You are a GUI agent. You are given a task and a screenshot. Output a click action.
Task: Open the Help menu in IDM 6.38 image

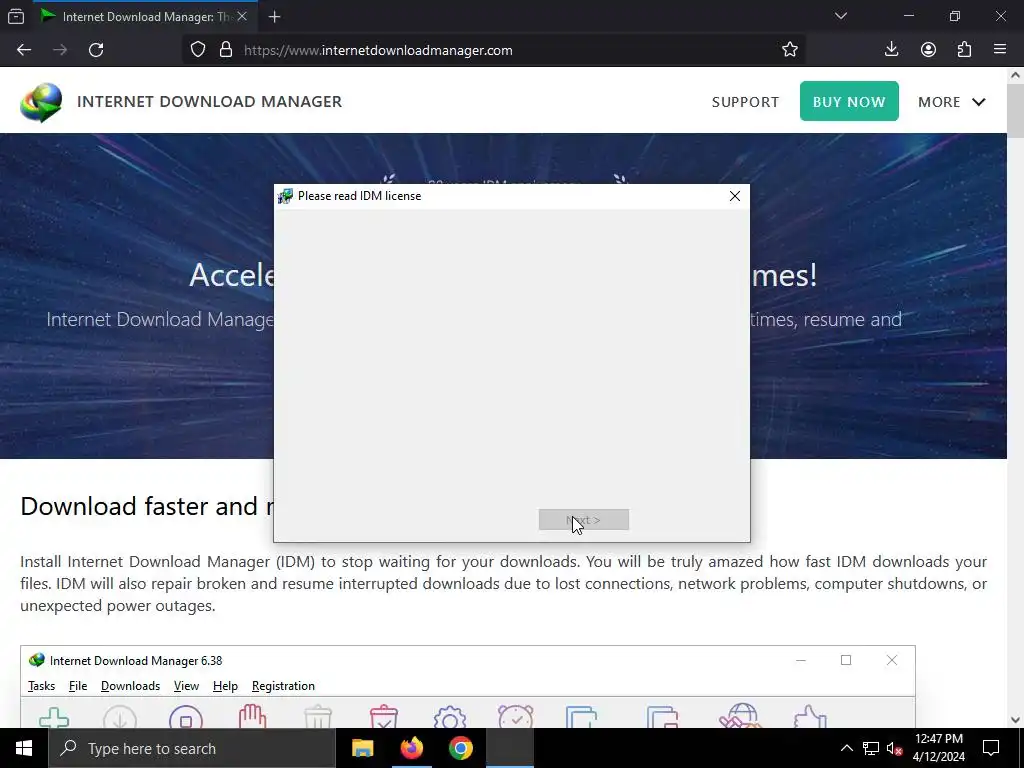coord(225,686)
